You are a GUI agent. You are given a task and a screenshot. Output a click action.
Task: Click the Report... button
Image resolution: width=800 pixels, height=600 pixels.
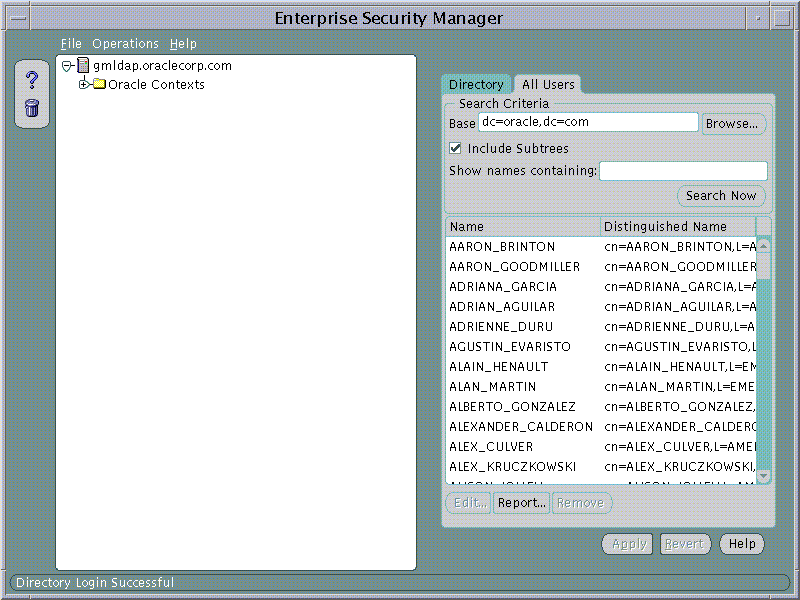pos(521,503)
